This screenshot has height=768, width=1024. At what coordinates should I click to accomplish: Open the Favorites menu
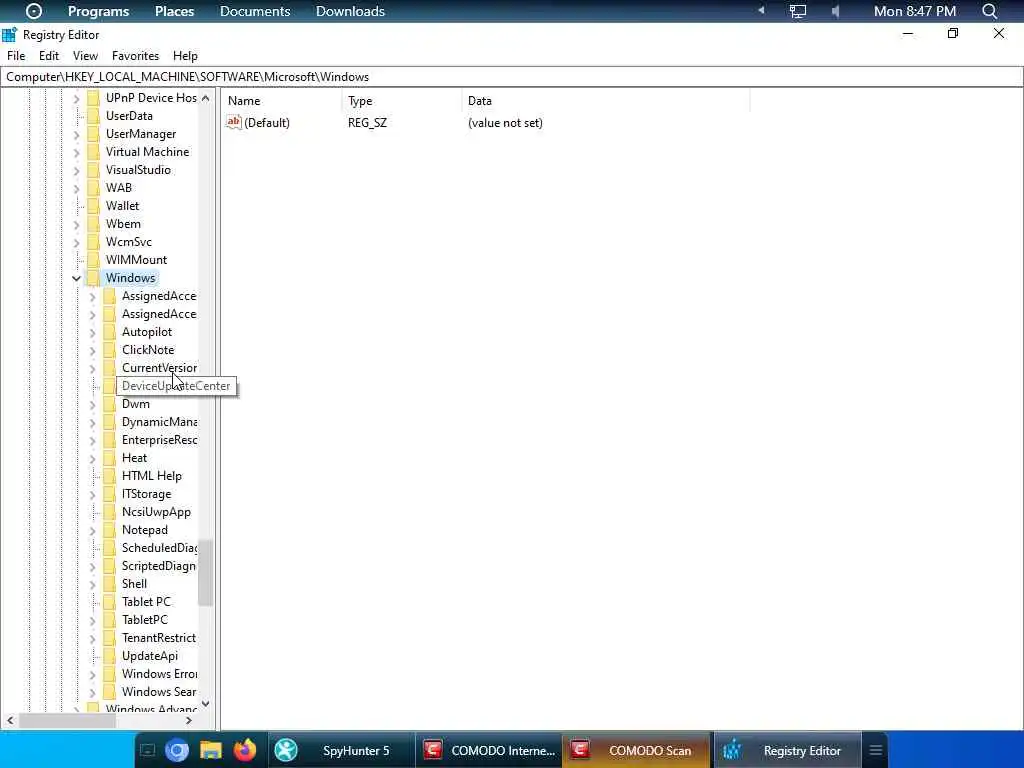(x=135, y=56)
